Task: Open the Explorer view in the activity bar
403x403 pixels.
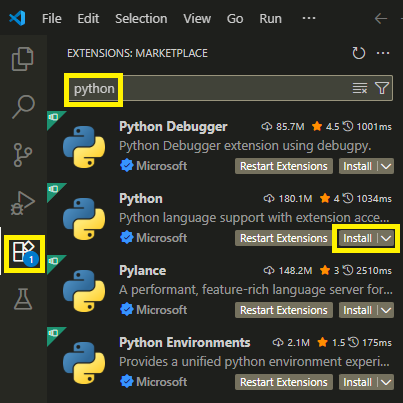Action: (x=23, y=59)
